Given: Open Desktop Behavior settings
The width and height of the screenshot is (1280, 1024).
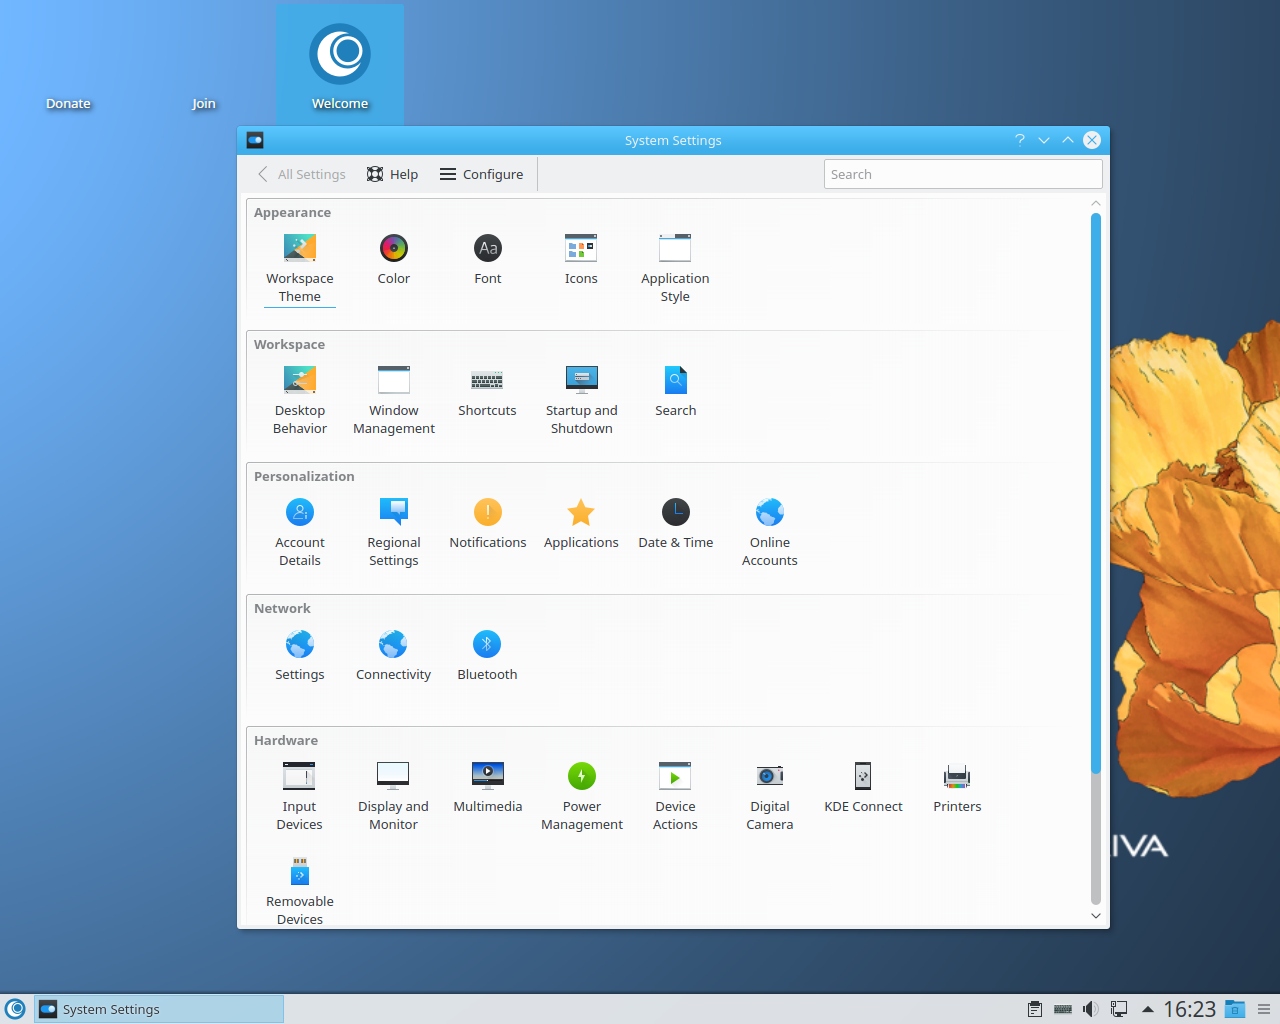Looking at the screenshot, I should coord(300,400).
